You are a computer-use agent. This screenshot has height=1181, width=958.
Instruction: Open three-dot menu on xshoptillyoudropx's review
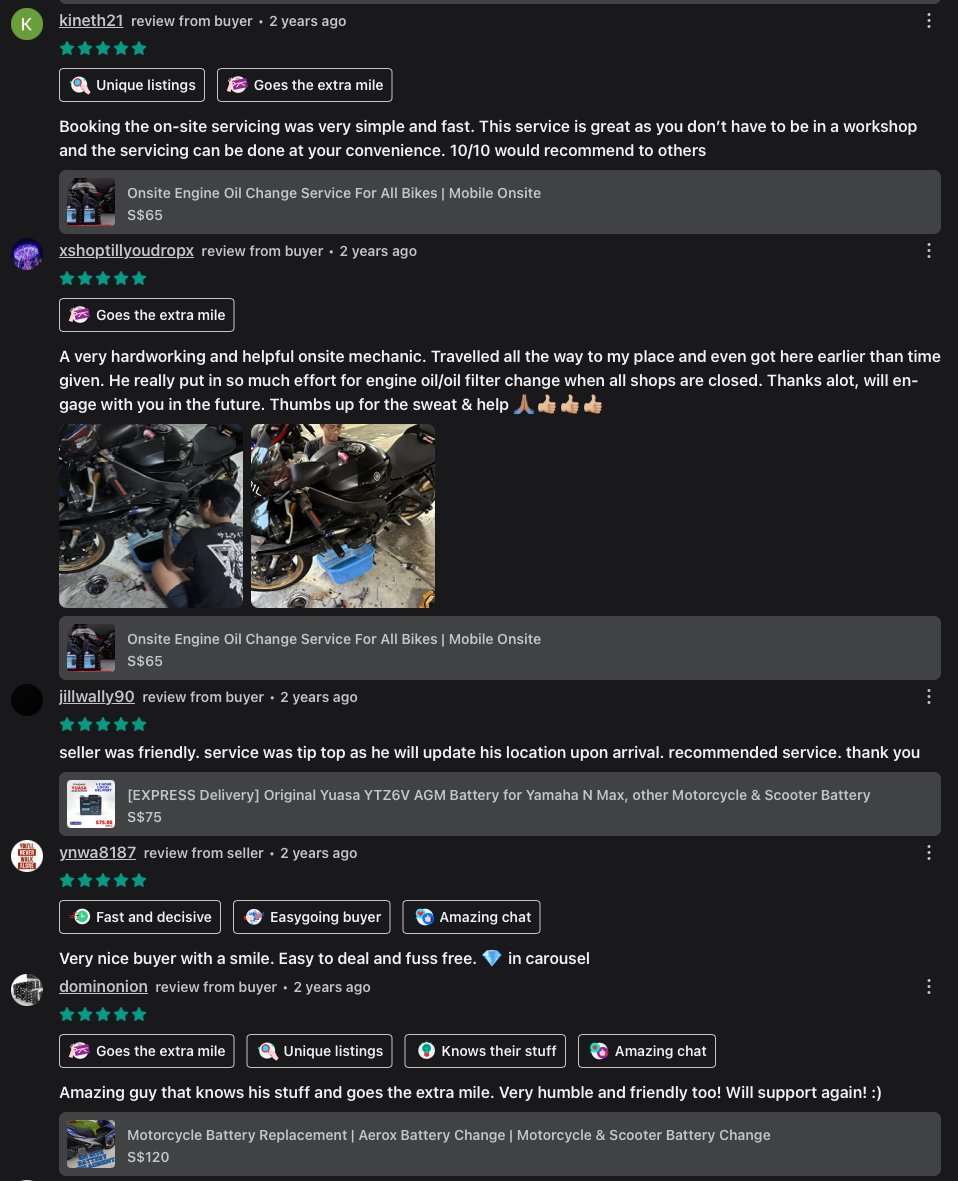[x=929, y=251]
